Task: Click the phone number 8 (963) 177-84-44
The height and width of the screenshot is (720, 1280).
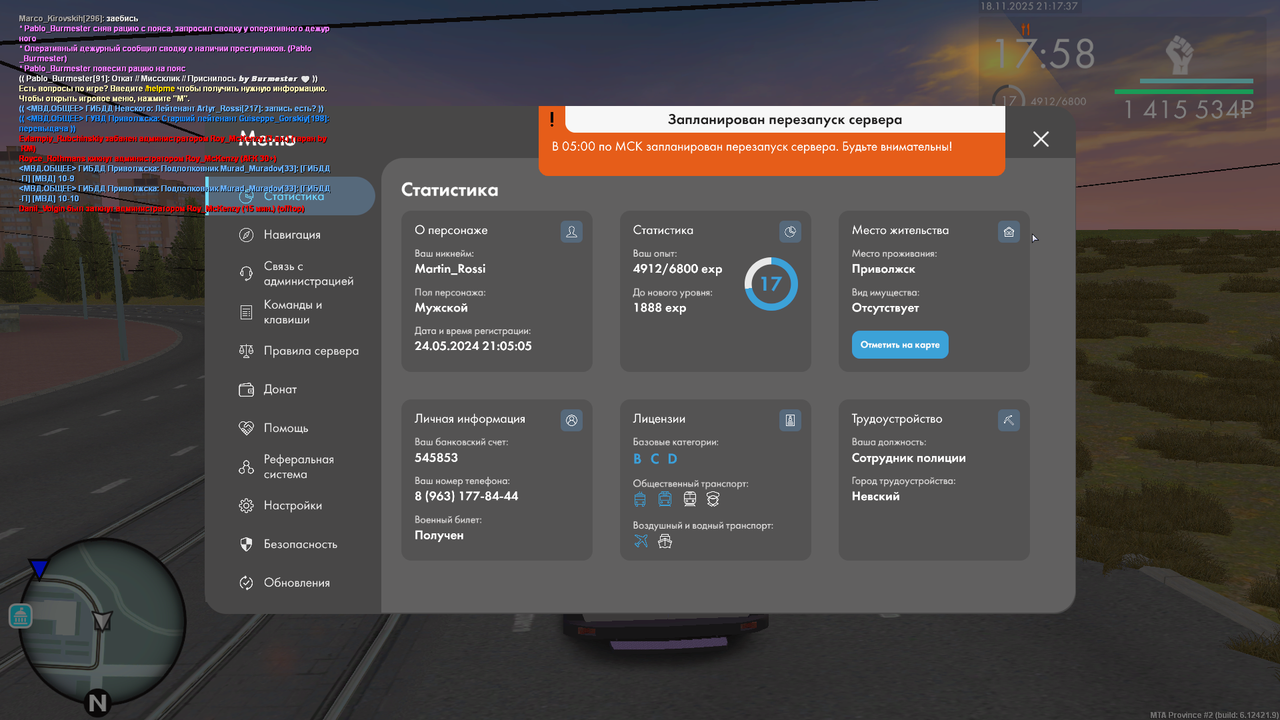Action: (x=466, y=496)
